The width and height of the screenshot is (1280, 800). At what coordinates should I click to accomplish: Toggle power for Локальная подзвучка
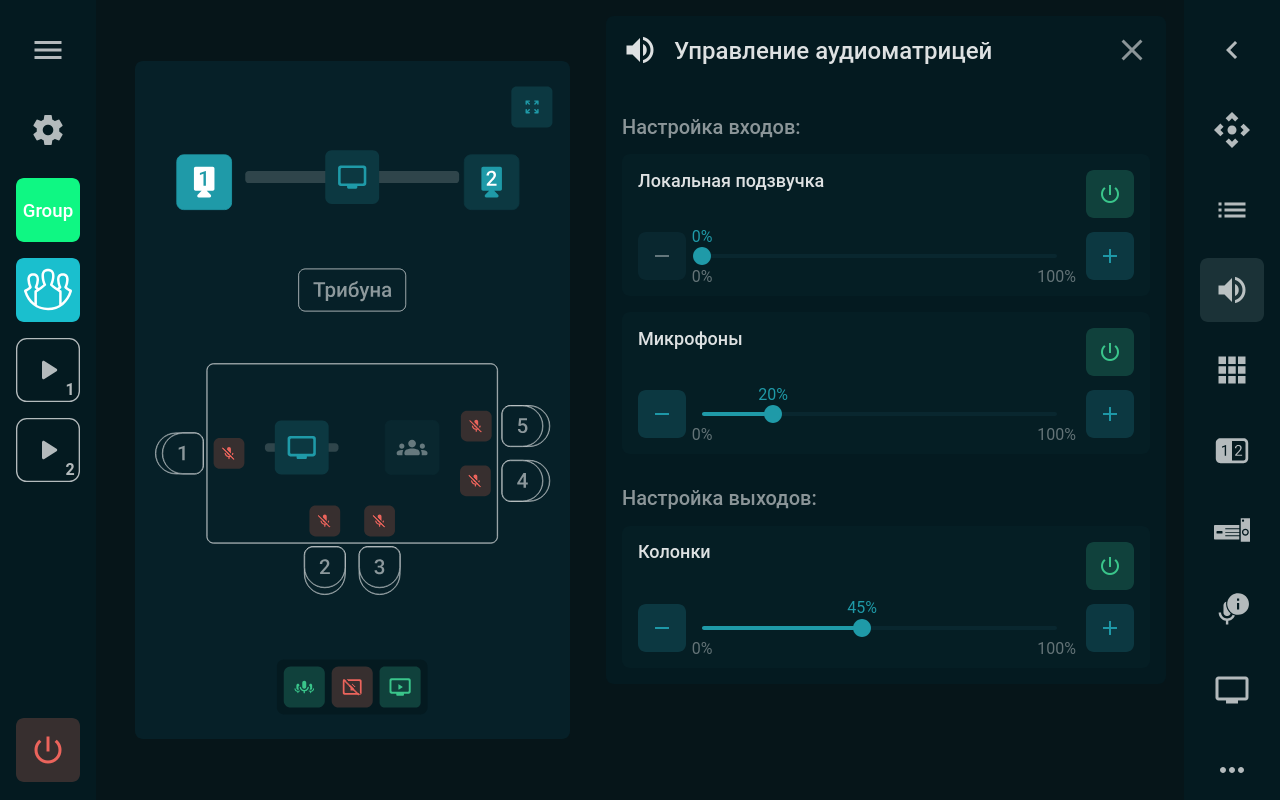coord(1110,194)
